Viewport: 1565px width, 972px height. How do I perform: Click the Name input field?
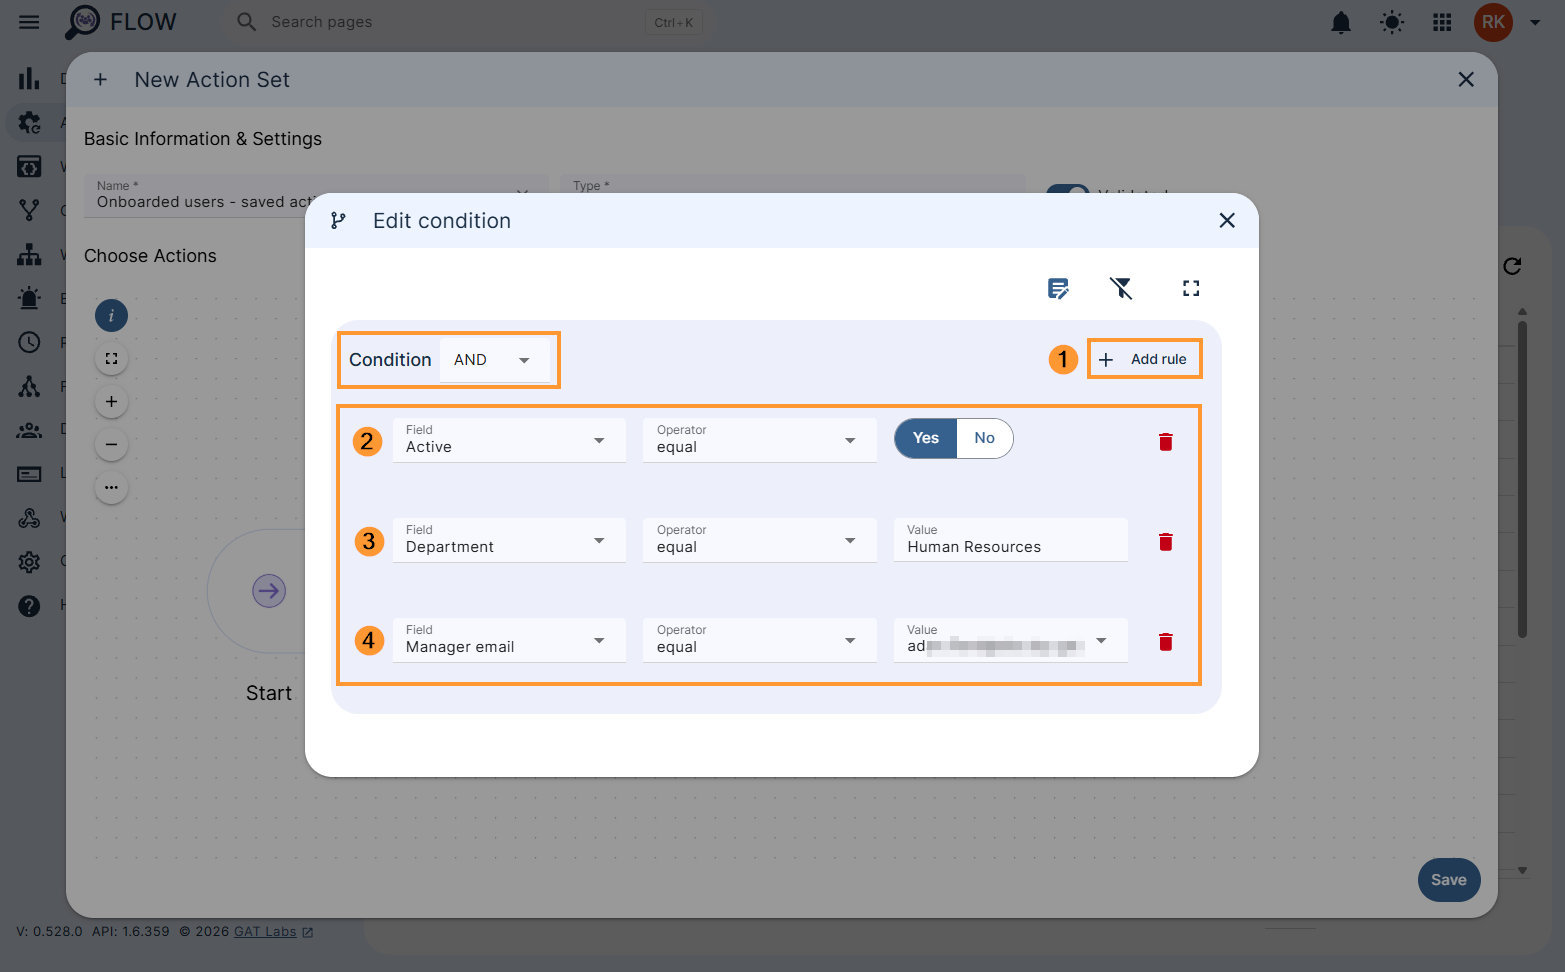317,194
